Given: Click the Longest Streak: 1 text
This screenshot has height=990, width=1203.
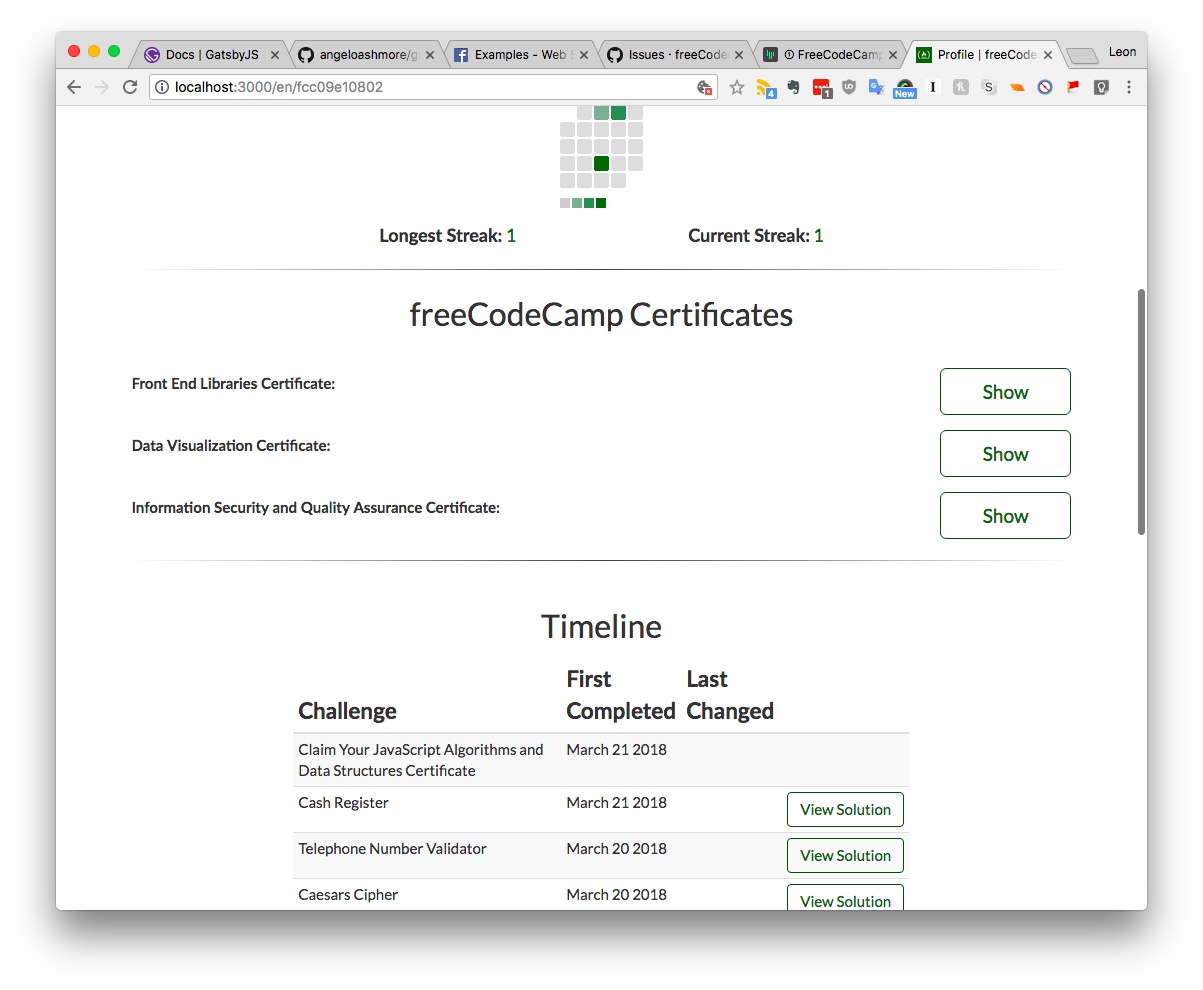Looking at the screenshot, I should 447,236.
